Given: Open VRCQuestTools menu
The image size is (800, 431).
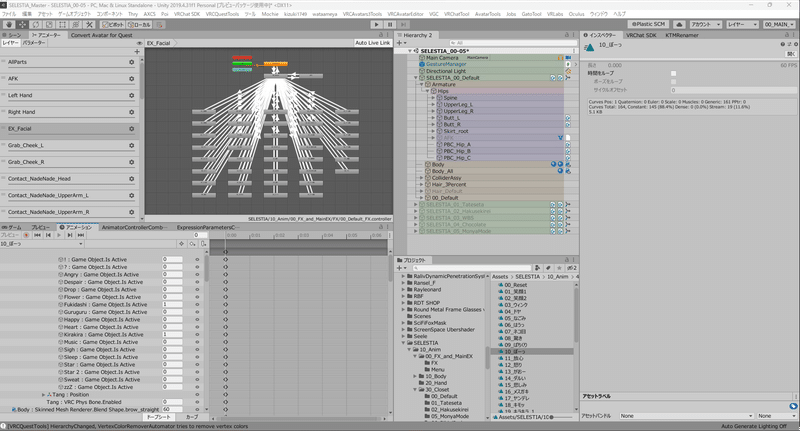Looking at the screenshot, I should (222, 14).
